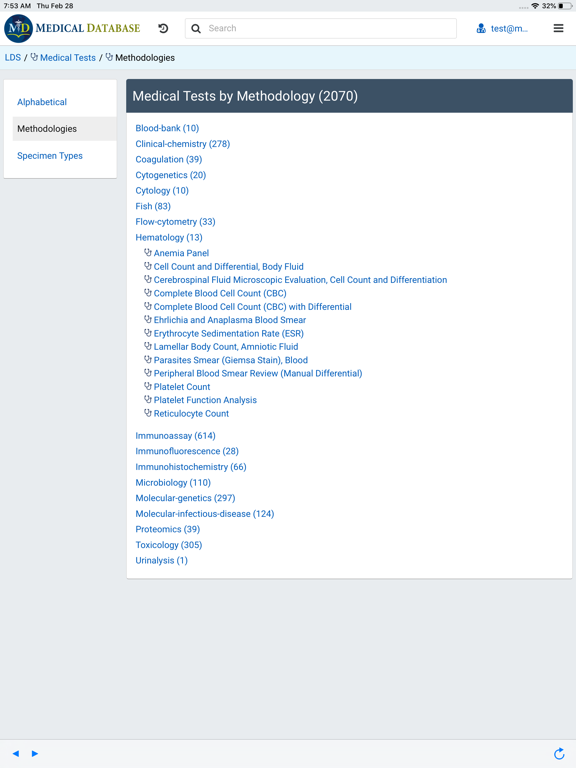Open Parasites Smear (Giemsa Stain), Blood

pos(231,360)
